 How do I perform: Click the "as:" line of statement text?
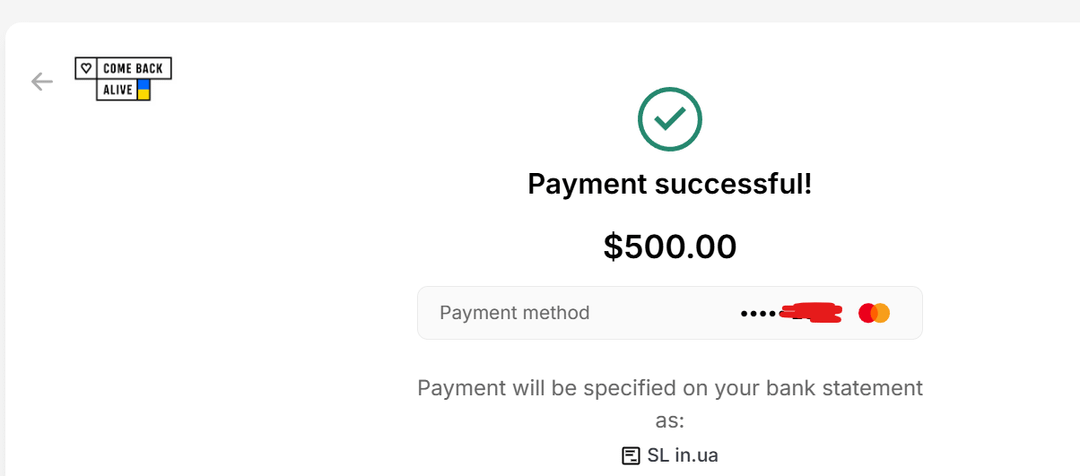[670, 421]
